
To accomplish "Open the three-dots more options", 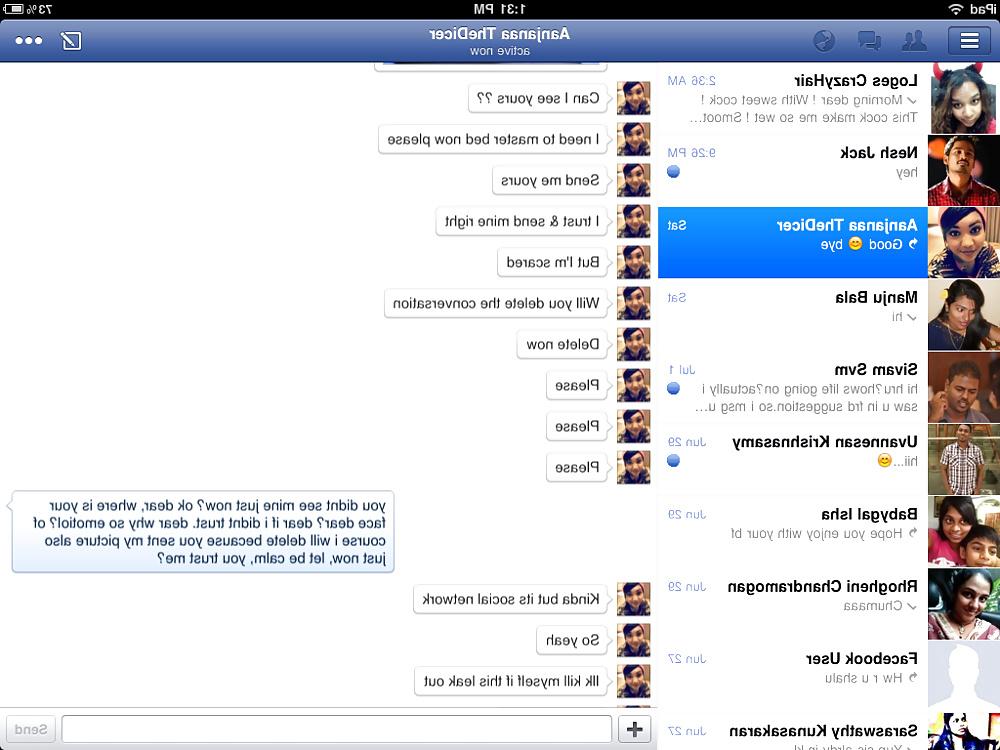I will tap(29, 41).
